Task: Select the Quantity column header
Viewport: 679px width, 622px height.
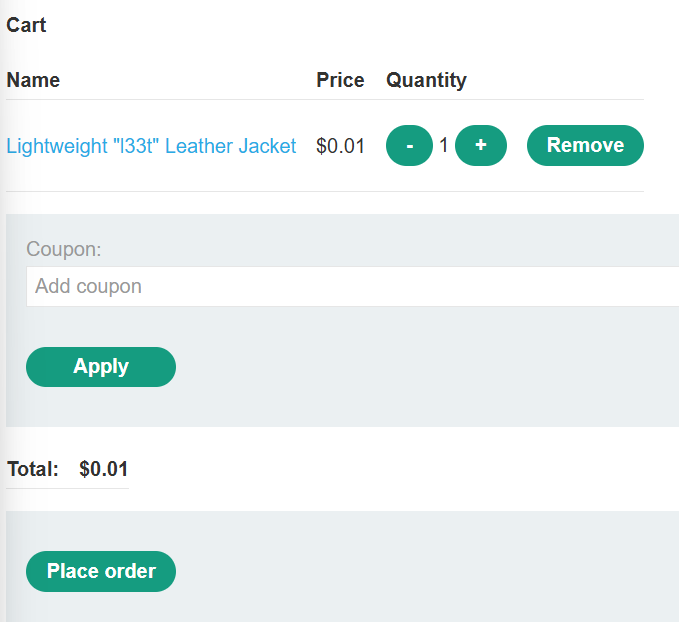Action: (426, 80)
